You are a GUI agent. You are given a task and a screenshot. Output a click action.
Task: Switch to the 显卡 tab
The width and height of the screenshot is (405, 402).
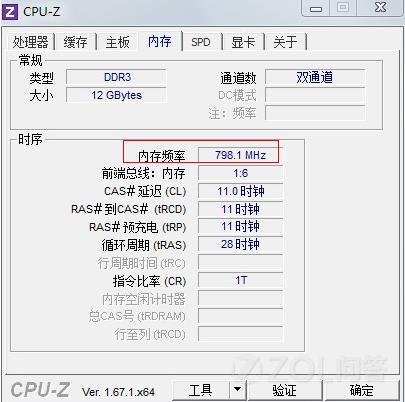243,42
